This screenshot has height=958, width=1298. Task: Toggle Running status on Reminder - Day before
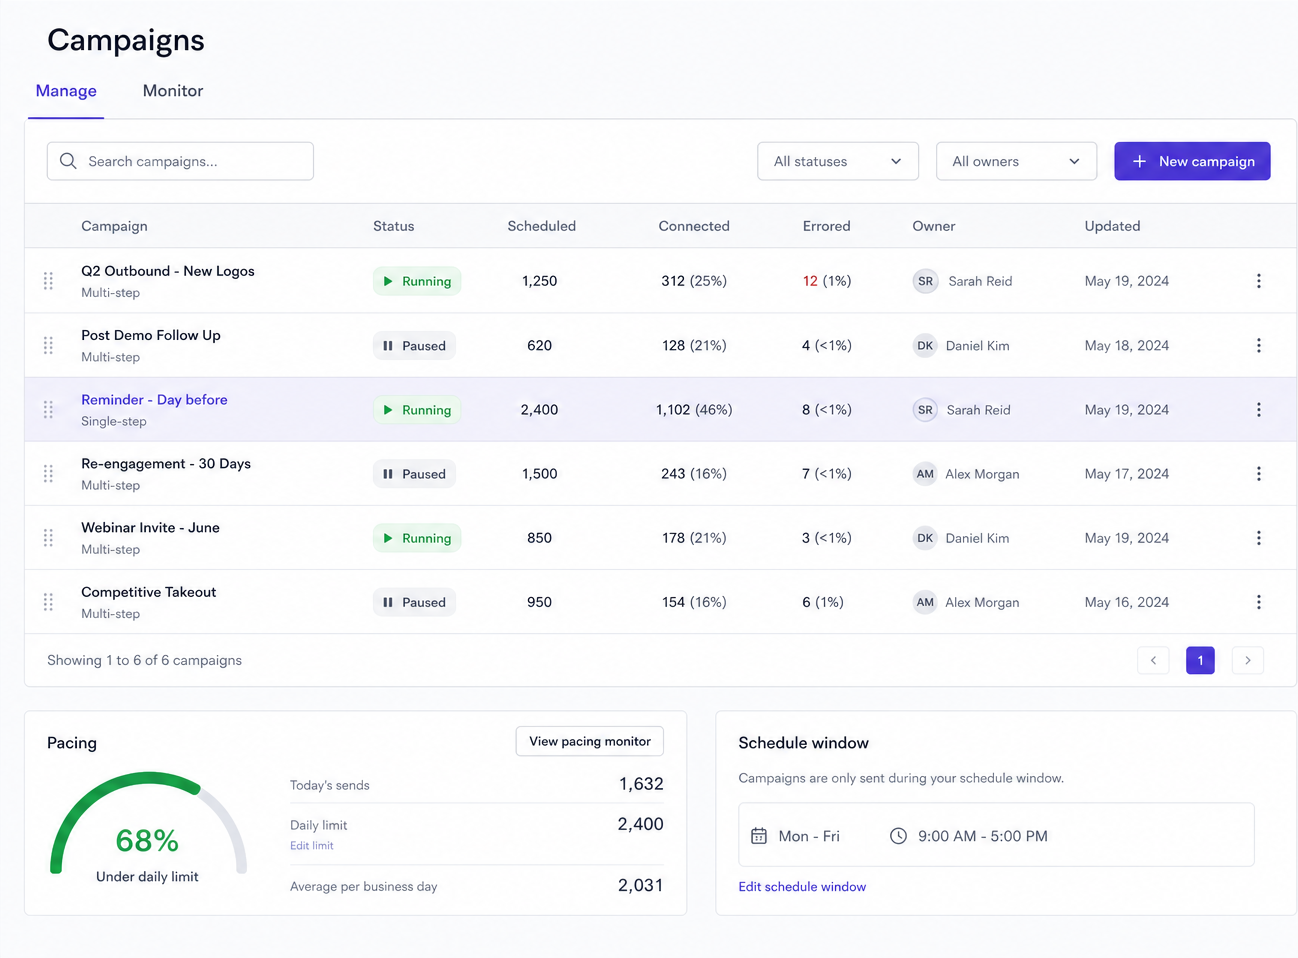pos(417,409)
